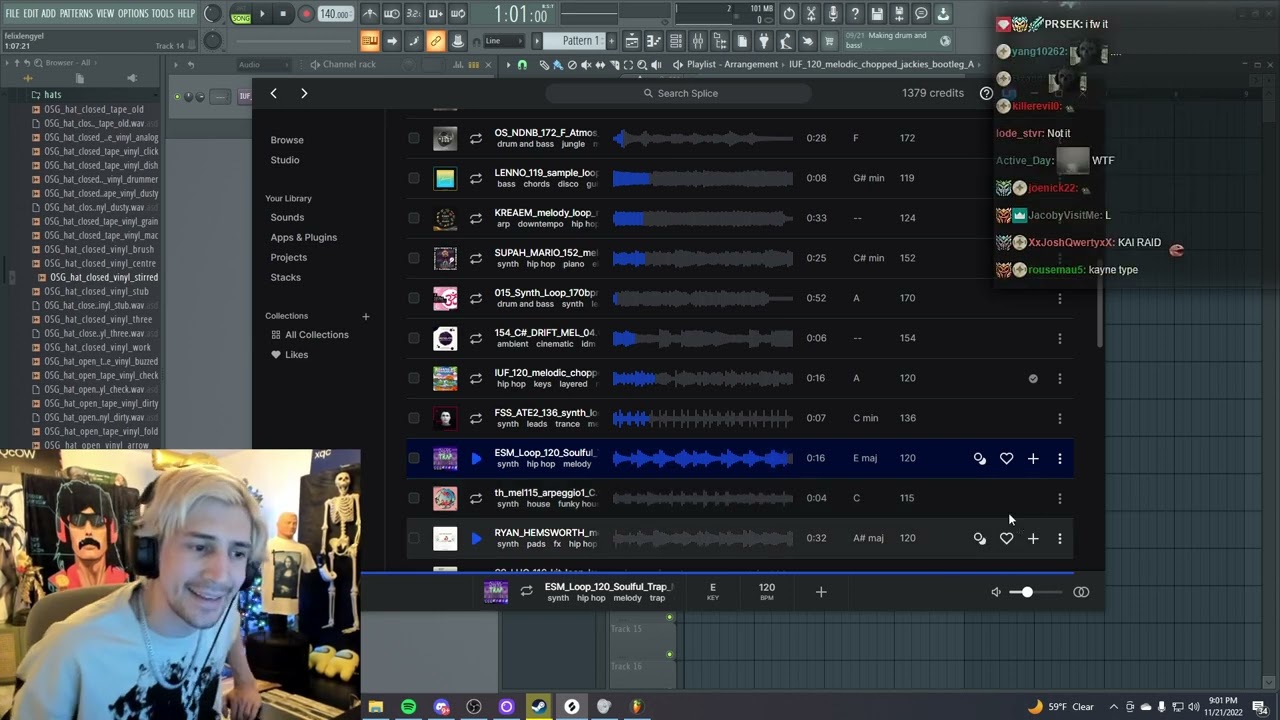Screen dimensions: 1280x720
Task: Open the VIEW menu
Action: [x=105, y=13]
